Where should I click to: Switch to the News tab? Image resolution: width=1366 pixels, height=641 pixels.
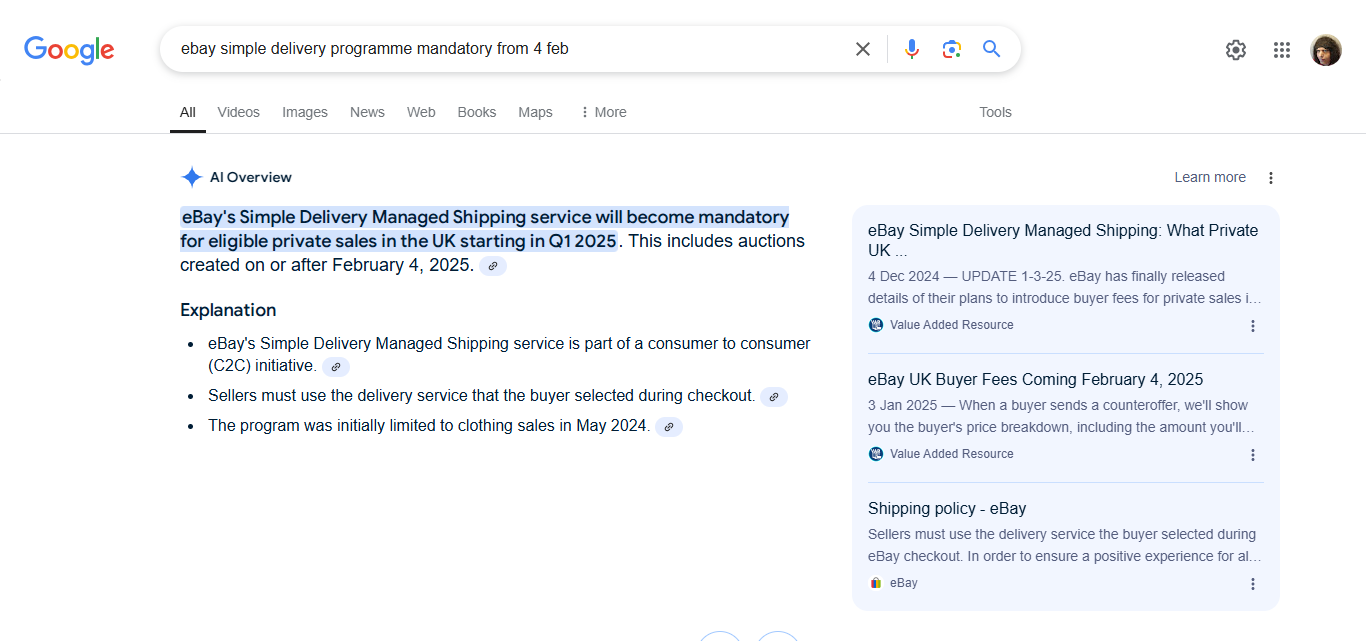[x=367, y=112]
